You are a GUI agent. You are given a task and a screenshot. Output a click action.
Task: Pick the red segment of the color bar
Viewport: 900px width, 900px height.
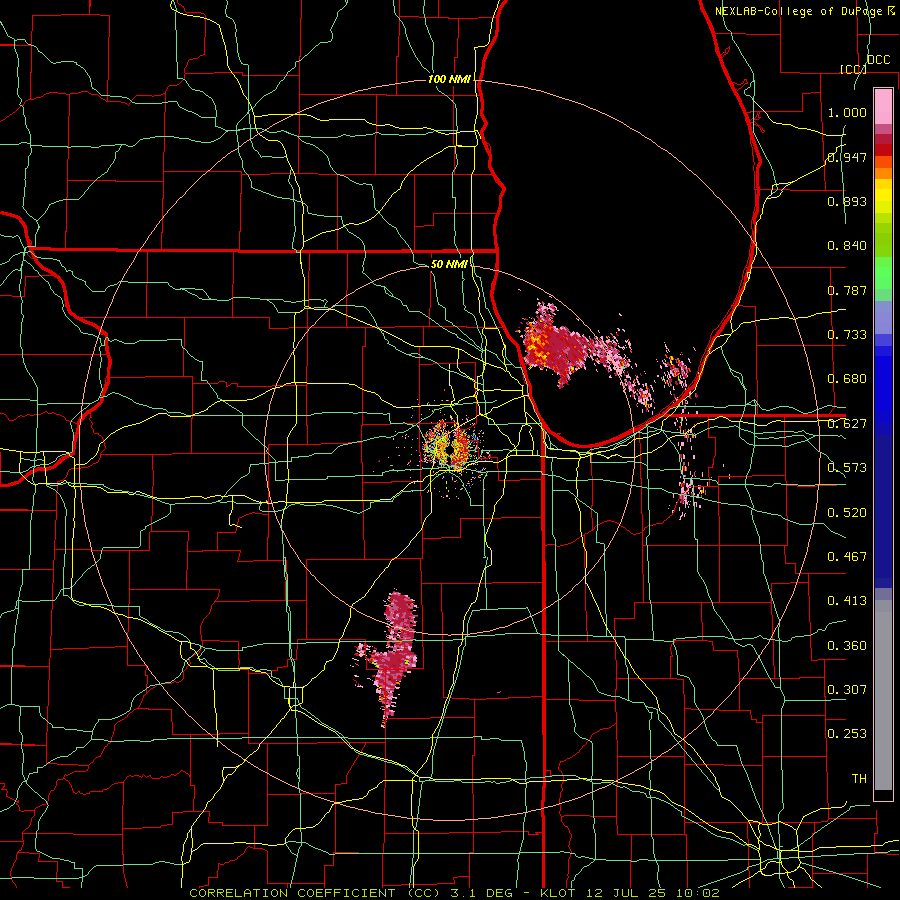(x=883, y=150)
